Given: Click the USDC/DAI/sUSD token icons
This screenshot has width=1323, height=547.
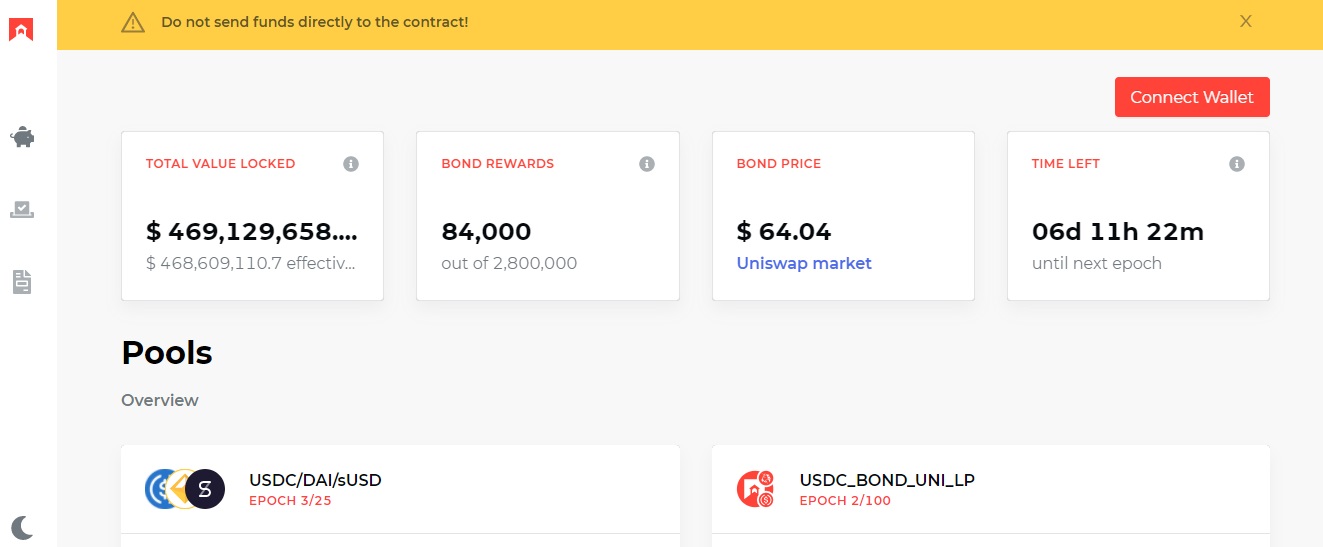Looking at the screenshot, I should click(185, 489).
